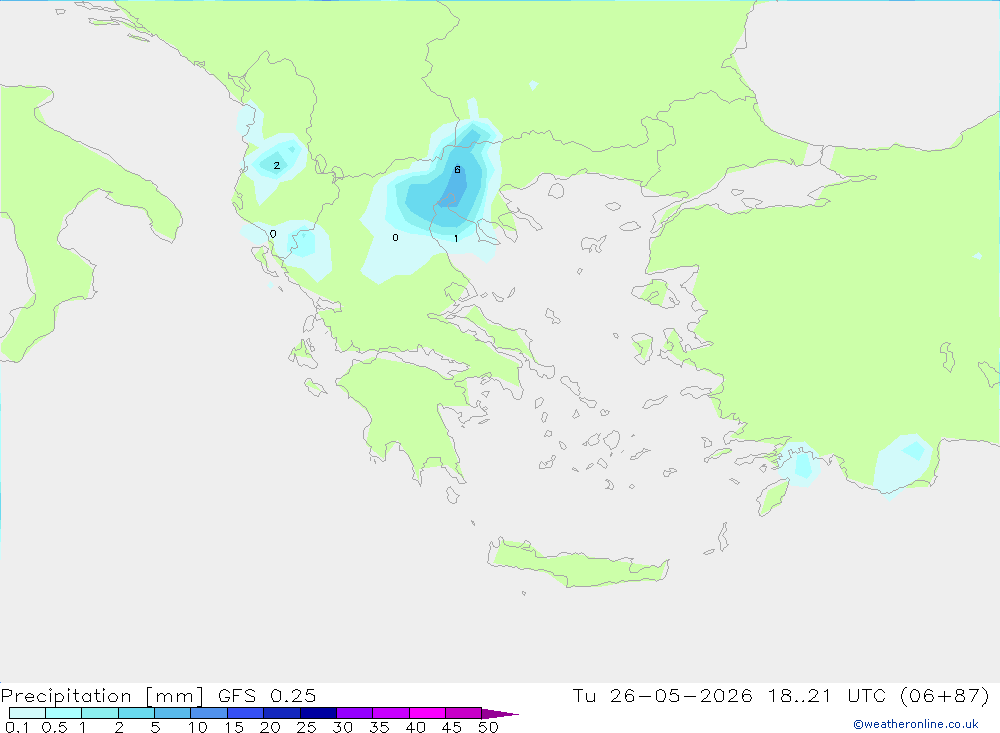
Task: Click the '25' legend scale label
Action: pyautogui.click(x=307, y=727)
